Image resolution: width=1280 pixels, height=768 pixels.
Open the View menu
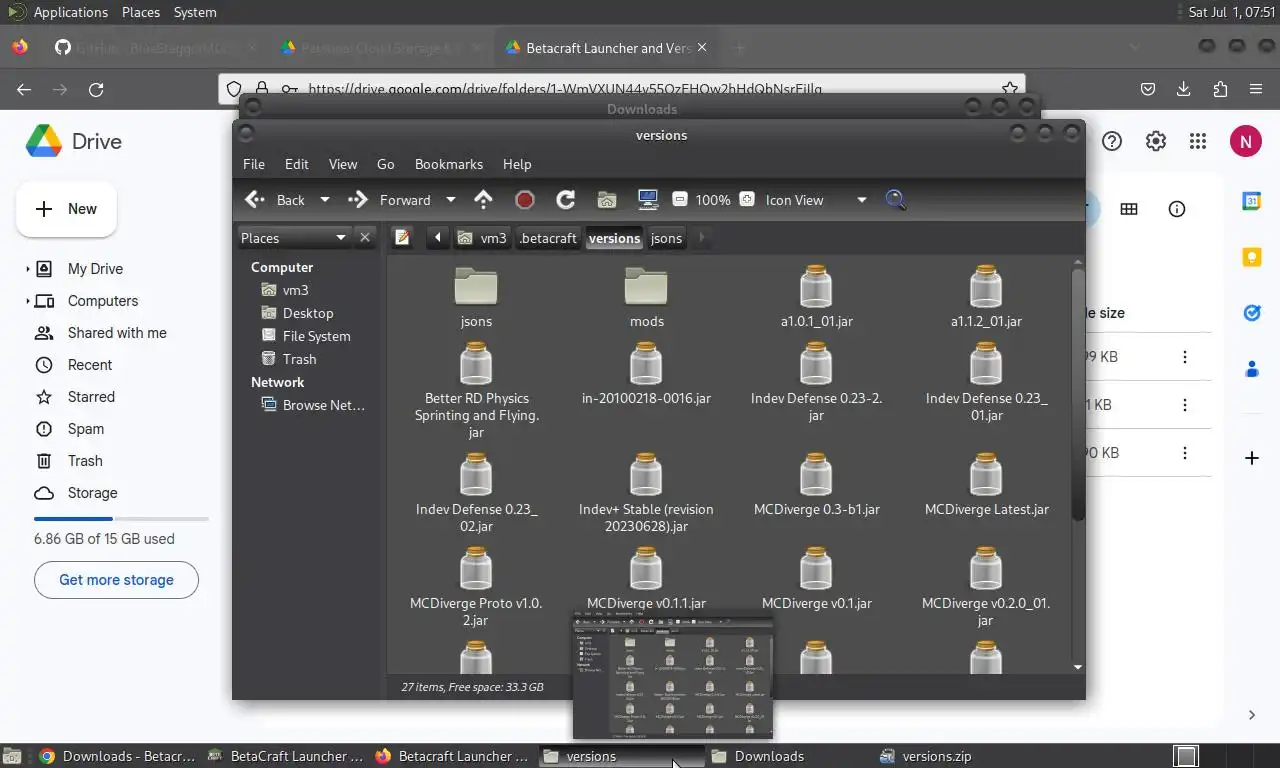pos(343,164)
